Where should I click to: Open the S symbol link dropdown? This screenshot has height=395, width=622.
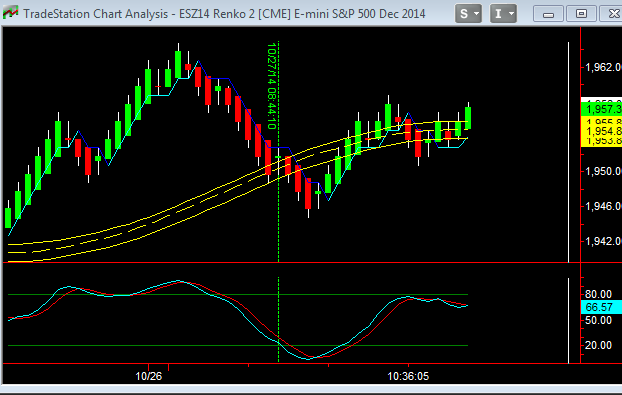pos(468,14)
